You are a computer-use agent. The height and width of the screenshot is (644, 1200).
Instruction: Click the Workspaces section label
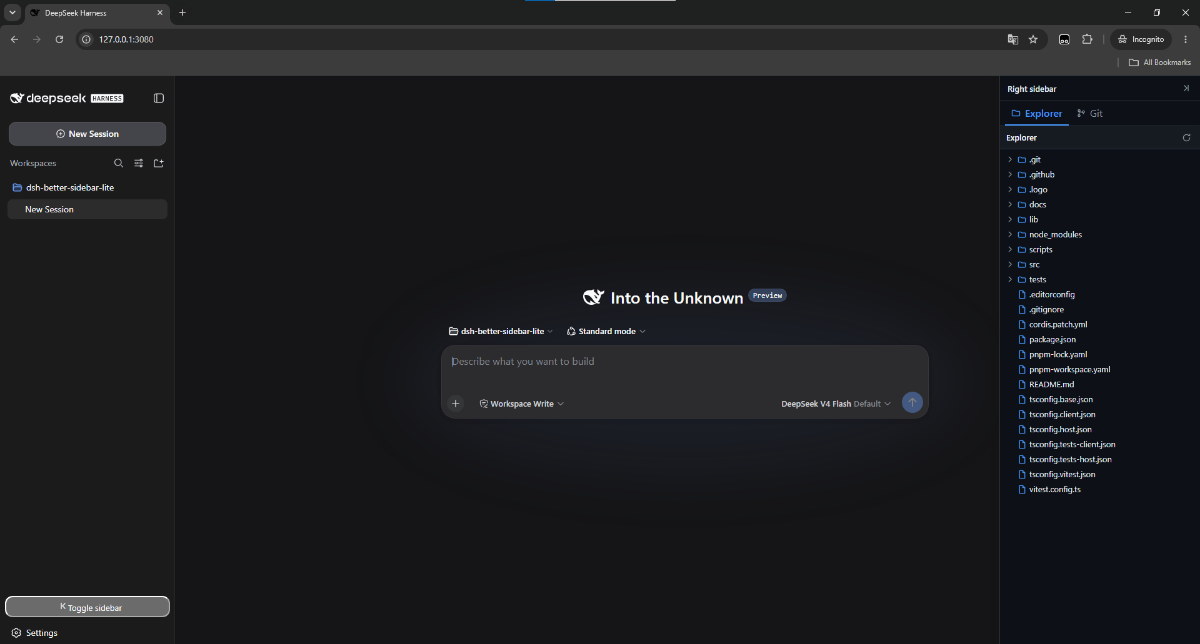[x=33, y=163]
